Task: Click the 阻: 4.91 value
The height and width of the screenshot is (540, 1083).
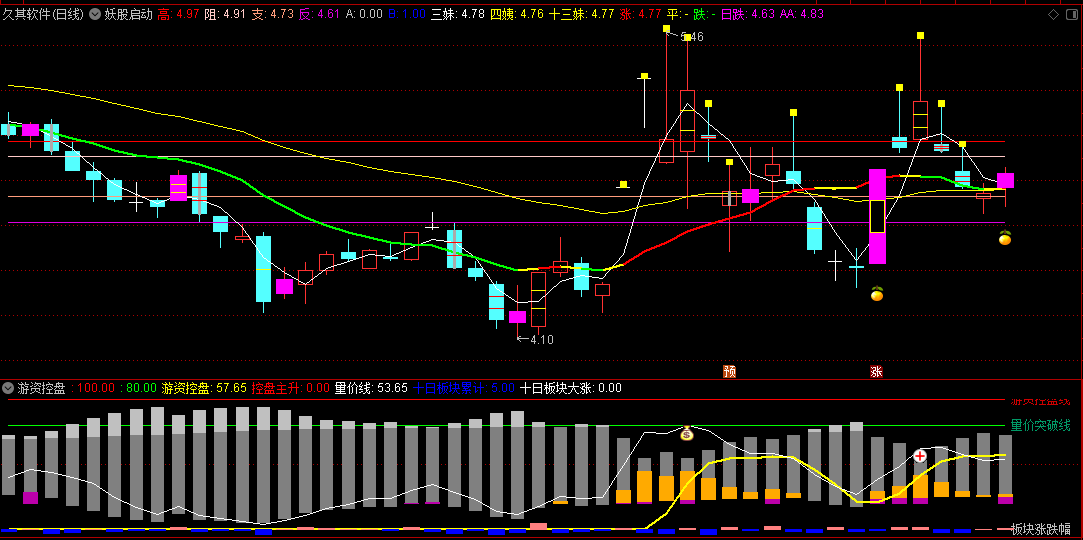Action: point(225,14)
